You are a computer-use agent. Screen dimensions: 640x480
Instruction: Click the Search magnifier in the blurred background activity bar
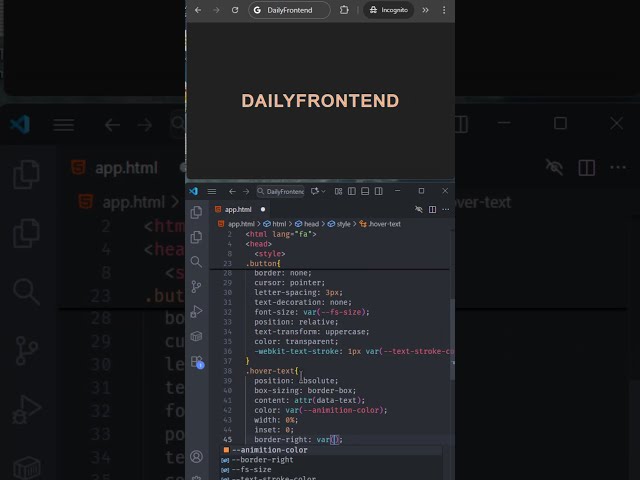[27, 292]
